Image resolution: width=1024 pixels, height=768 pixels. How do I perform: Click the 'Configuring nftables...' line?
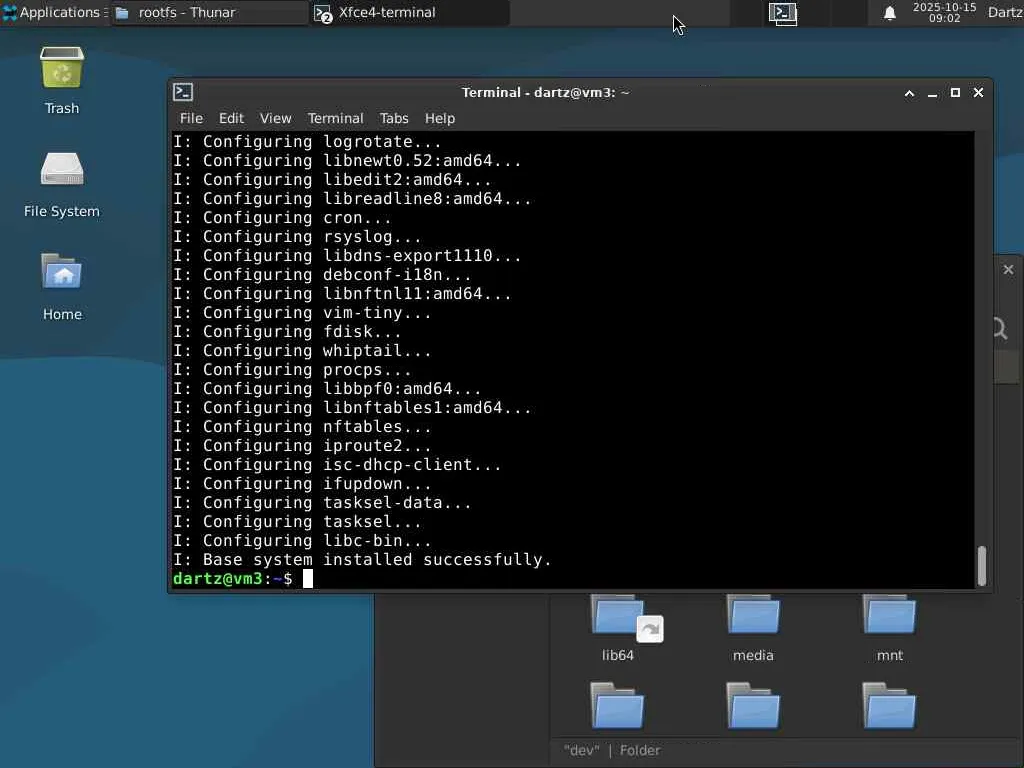(x=317, y=426)
